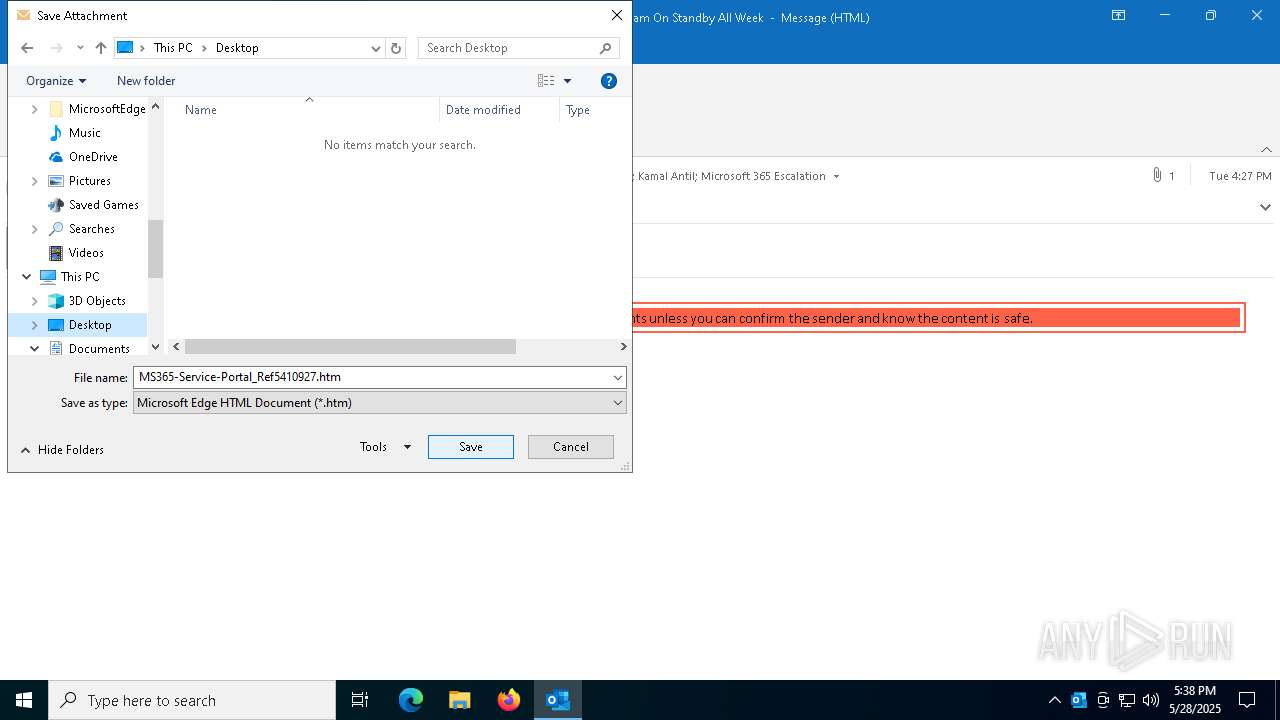Image resolution: width=1280 pixels, height=720 pixels.
Task: Expand the Searches tree node
Action: click(35, 229)
